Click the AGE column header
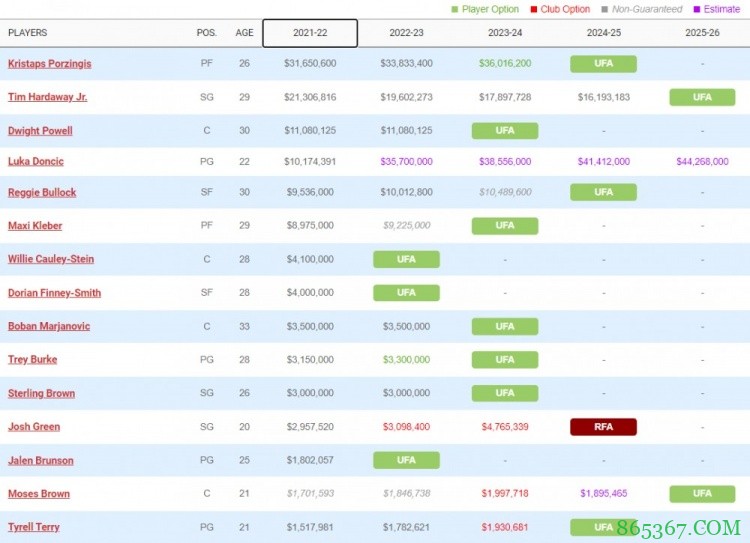This screenshot has width=750, height=543. point(244,33)
